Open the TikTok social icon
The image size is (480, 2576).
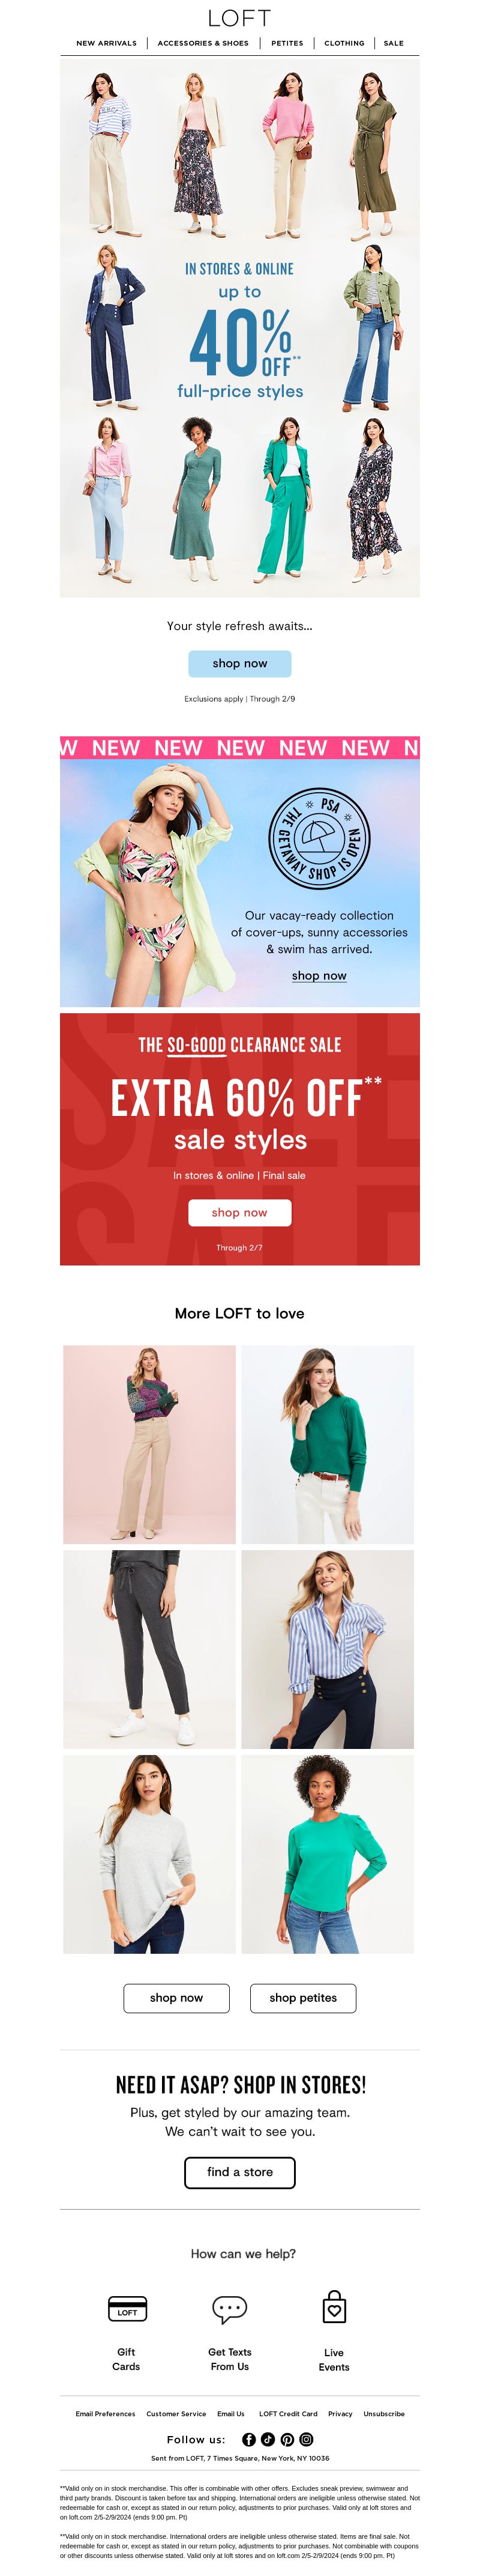pos(268,2439)
